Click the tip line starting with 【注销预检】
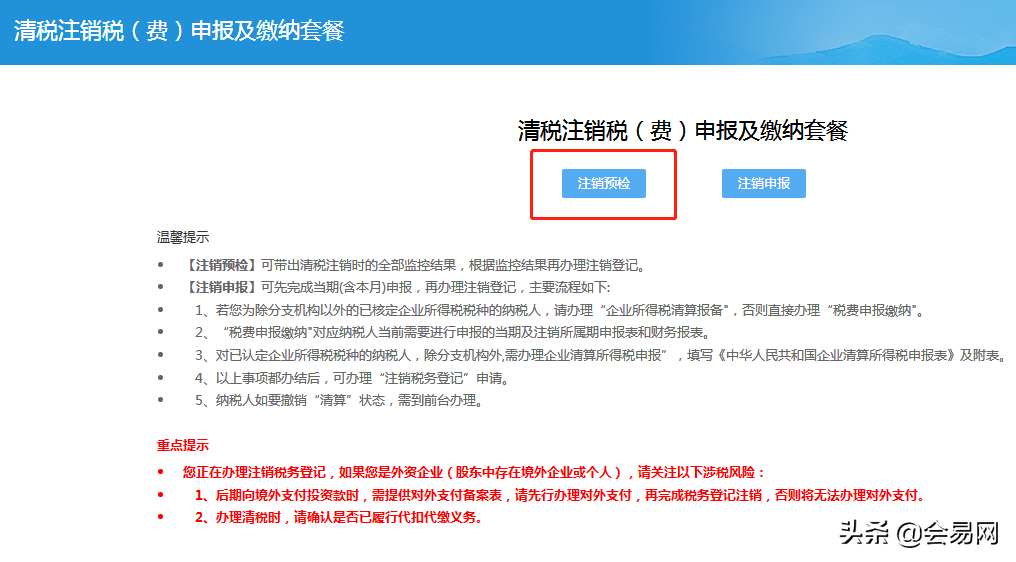Viewport: 1016px width, 562px height. (414, 265)
